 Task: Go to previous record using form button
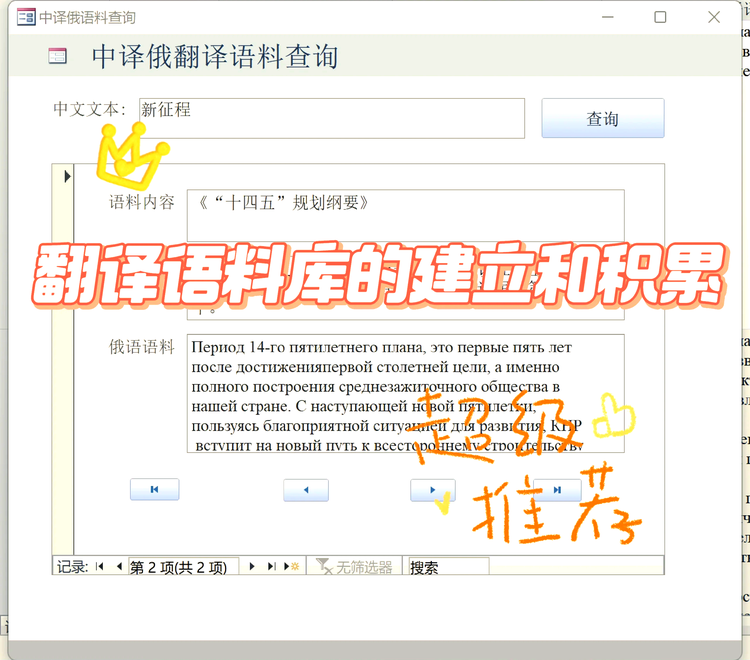point(306,490)
